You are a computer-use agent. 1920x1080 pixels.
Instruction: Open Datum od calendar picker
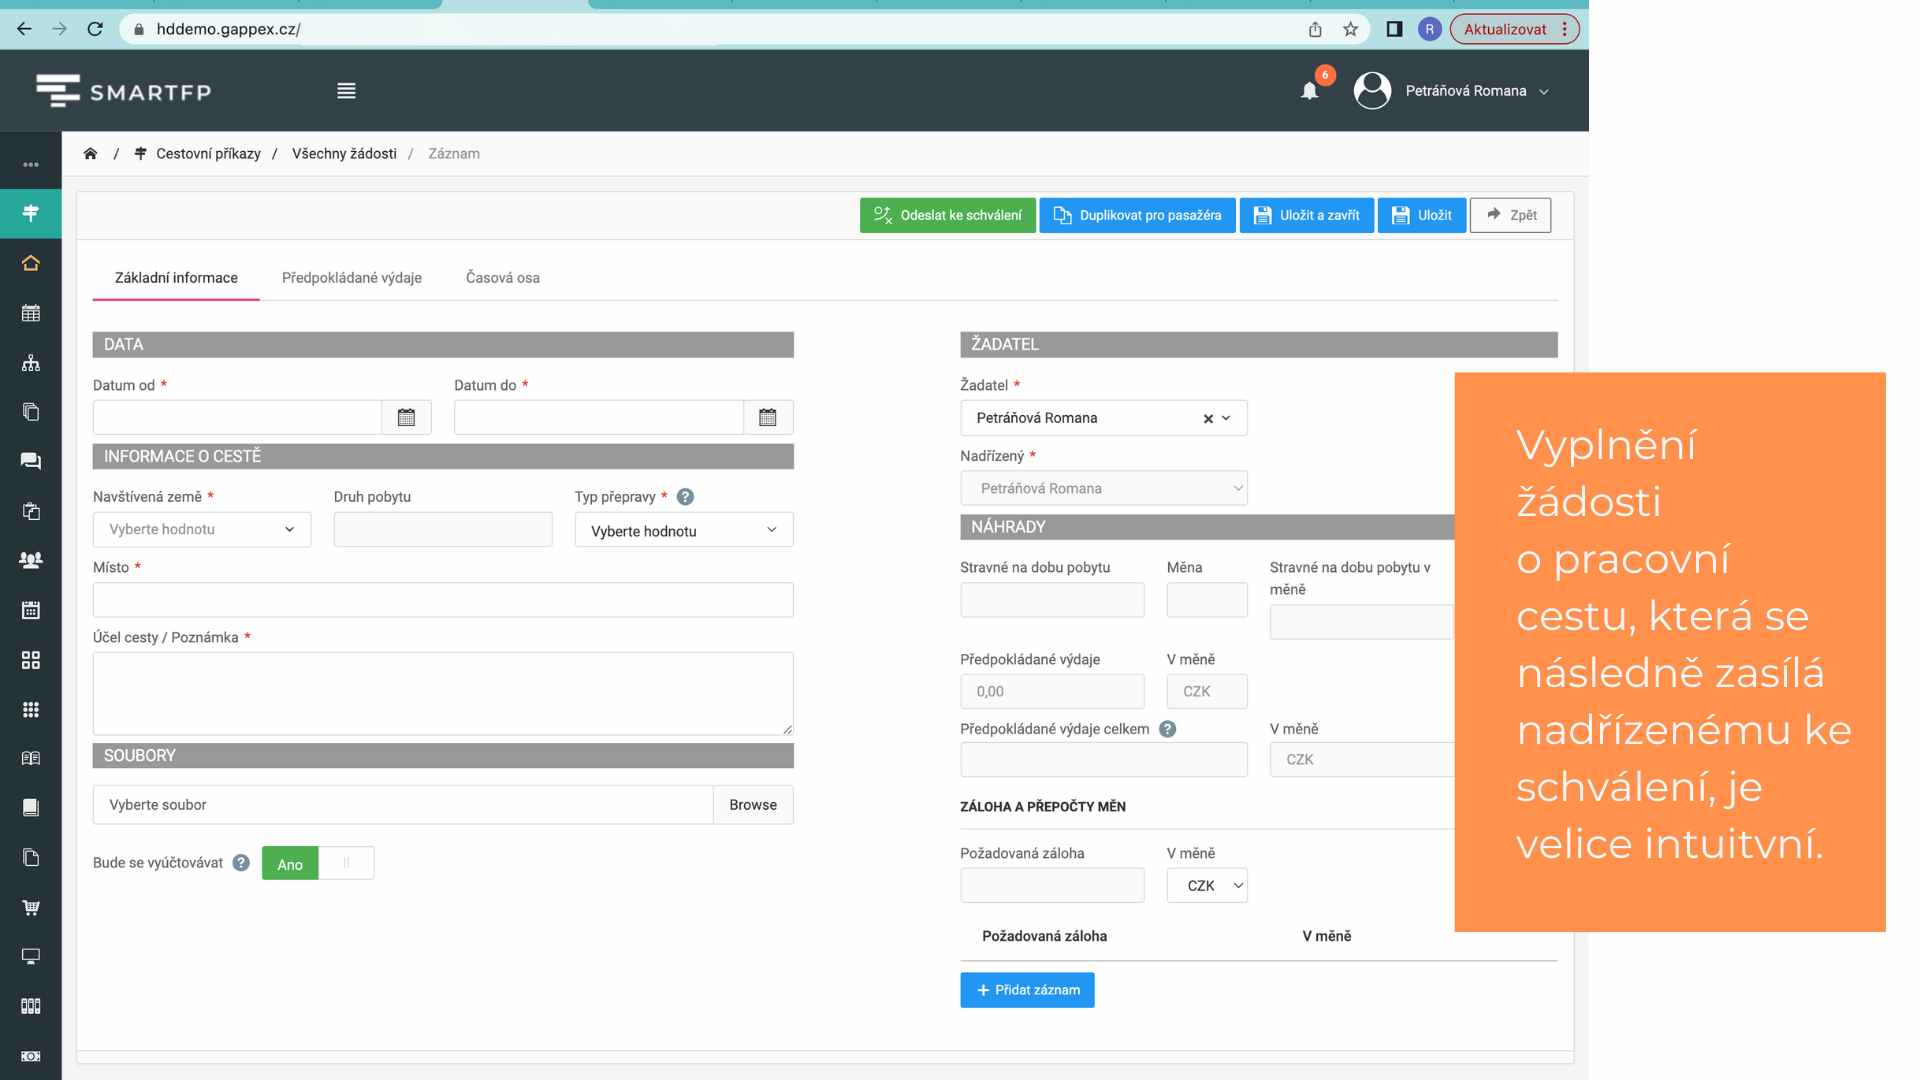click(406, 418)
